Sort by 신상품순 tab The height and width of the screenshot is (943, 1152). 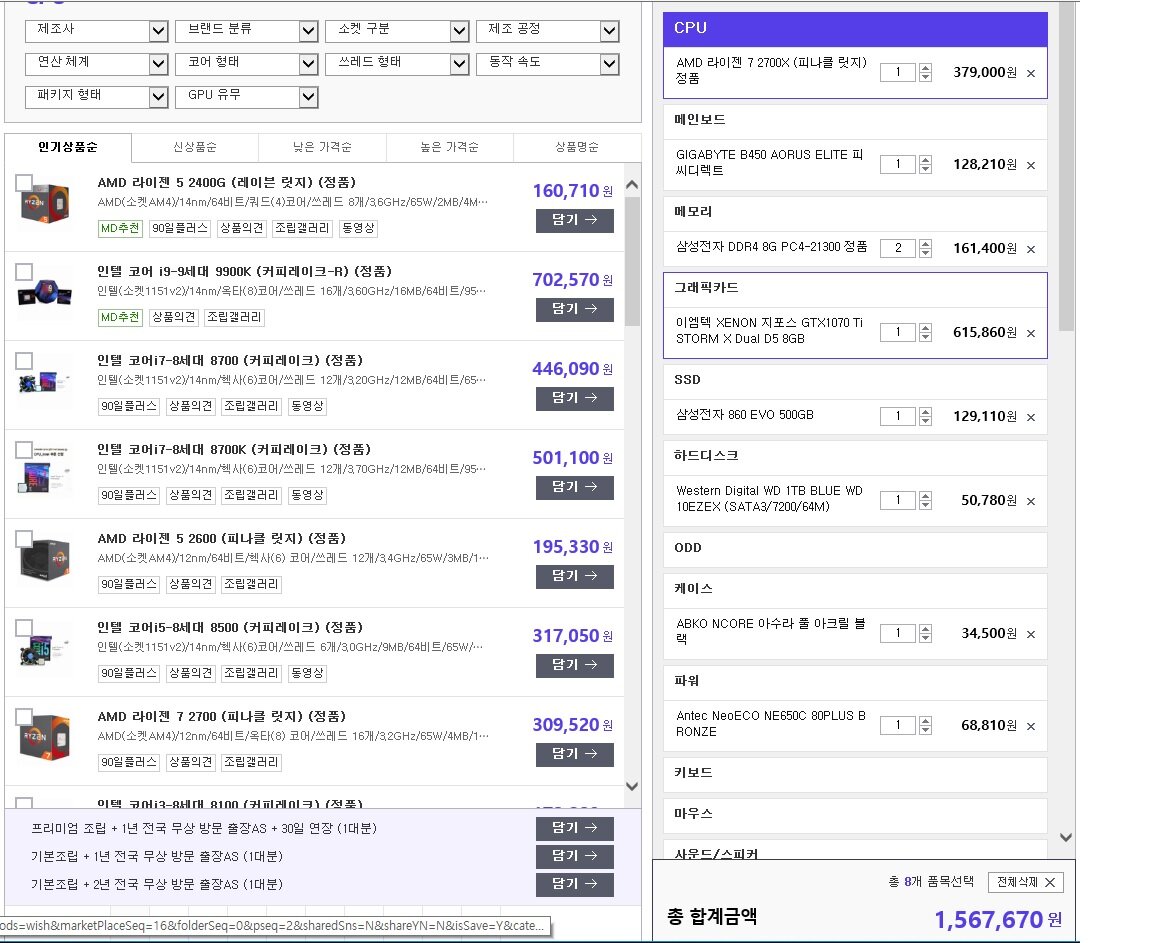click(195, 147)
